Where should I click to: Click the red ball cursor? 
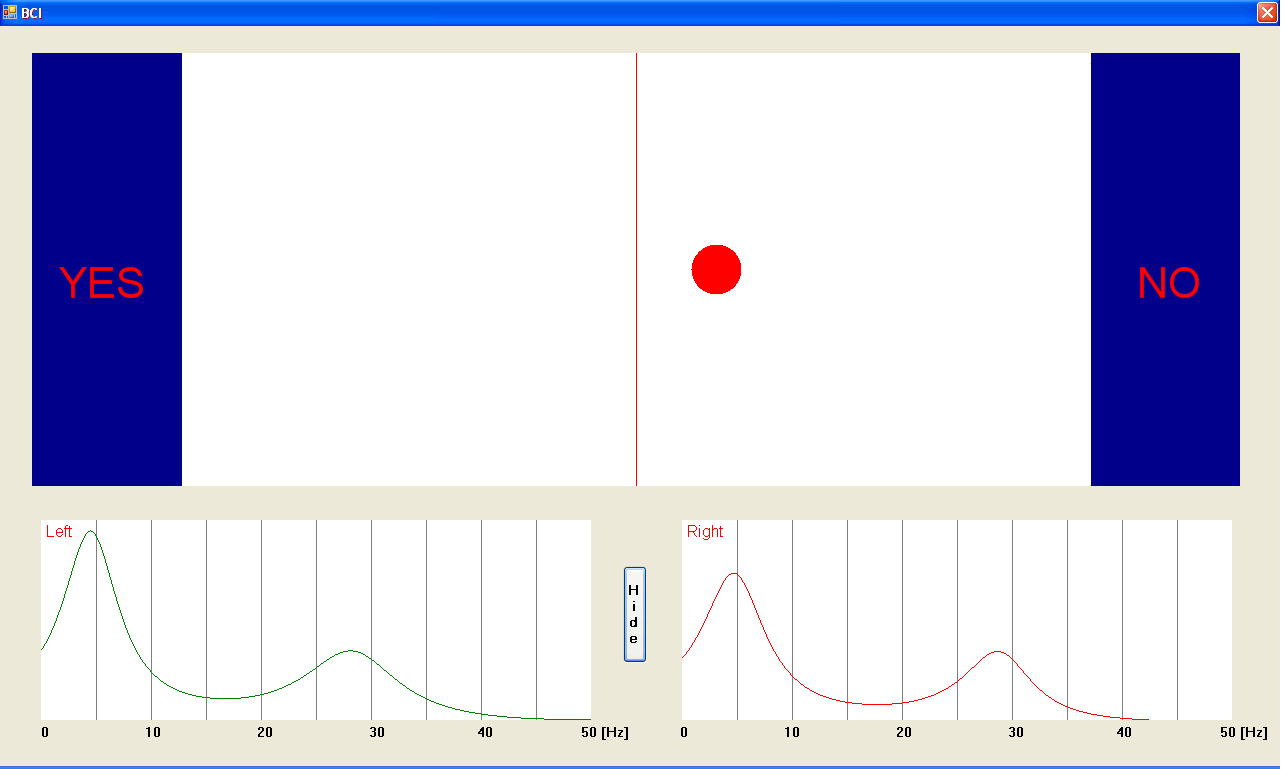[716, 269]
